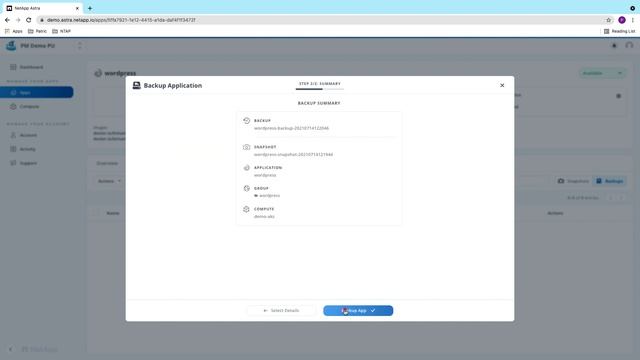Open the Reading List
This screenshot has height=360, width=640.
click(x=620, y=31)
